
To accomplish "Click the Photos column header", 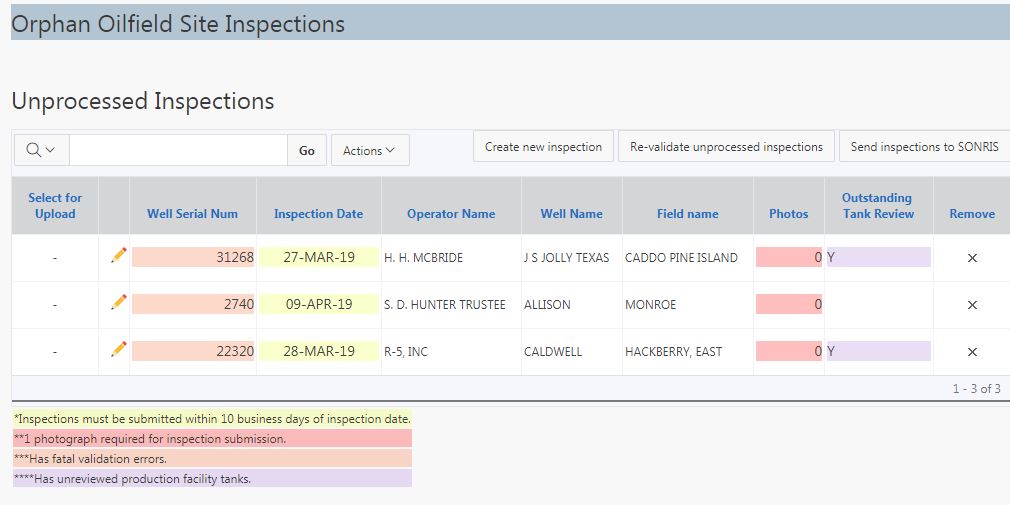I will pos(788,214).
